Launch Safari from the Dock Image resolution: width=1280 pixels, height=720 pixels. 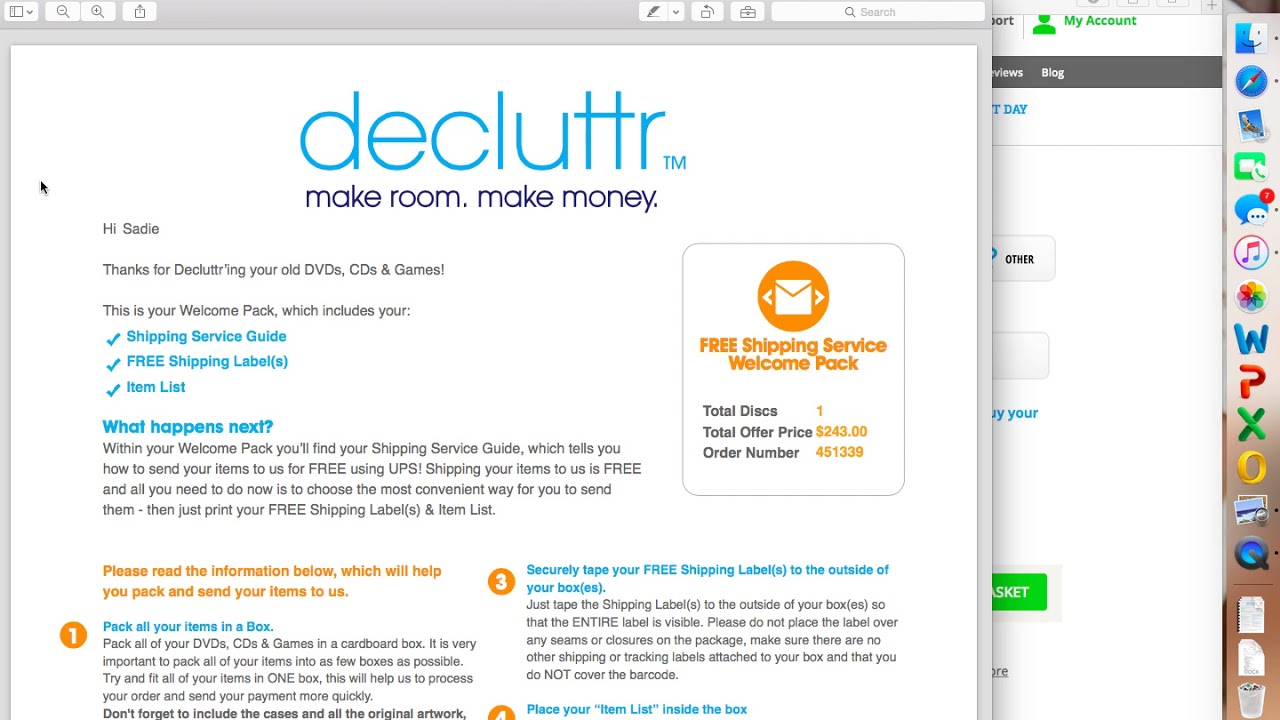click(1251, 81)
